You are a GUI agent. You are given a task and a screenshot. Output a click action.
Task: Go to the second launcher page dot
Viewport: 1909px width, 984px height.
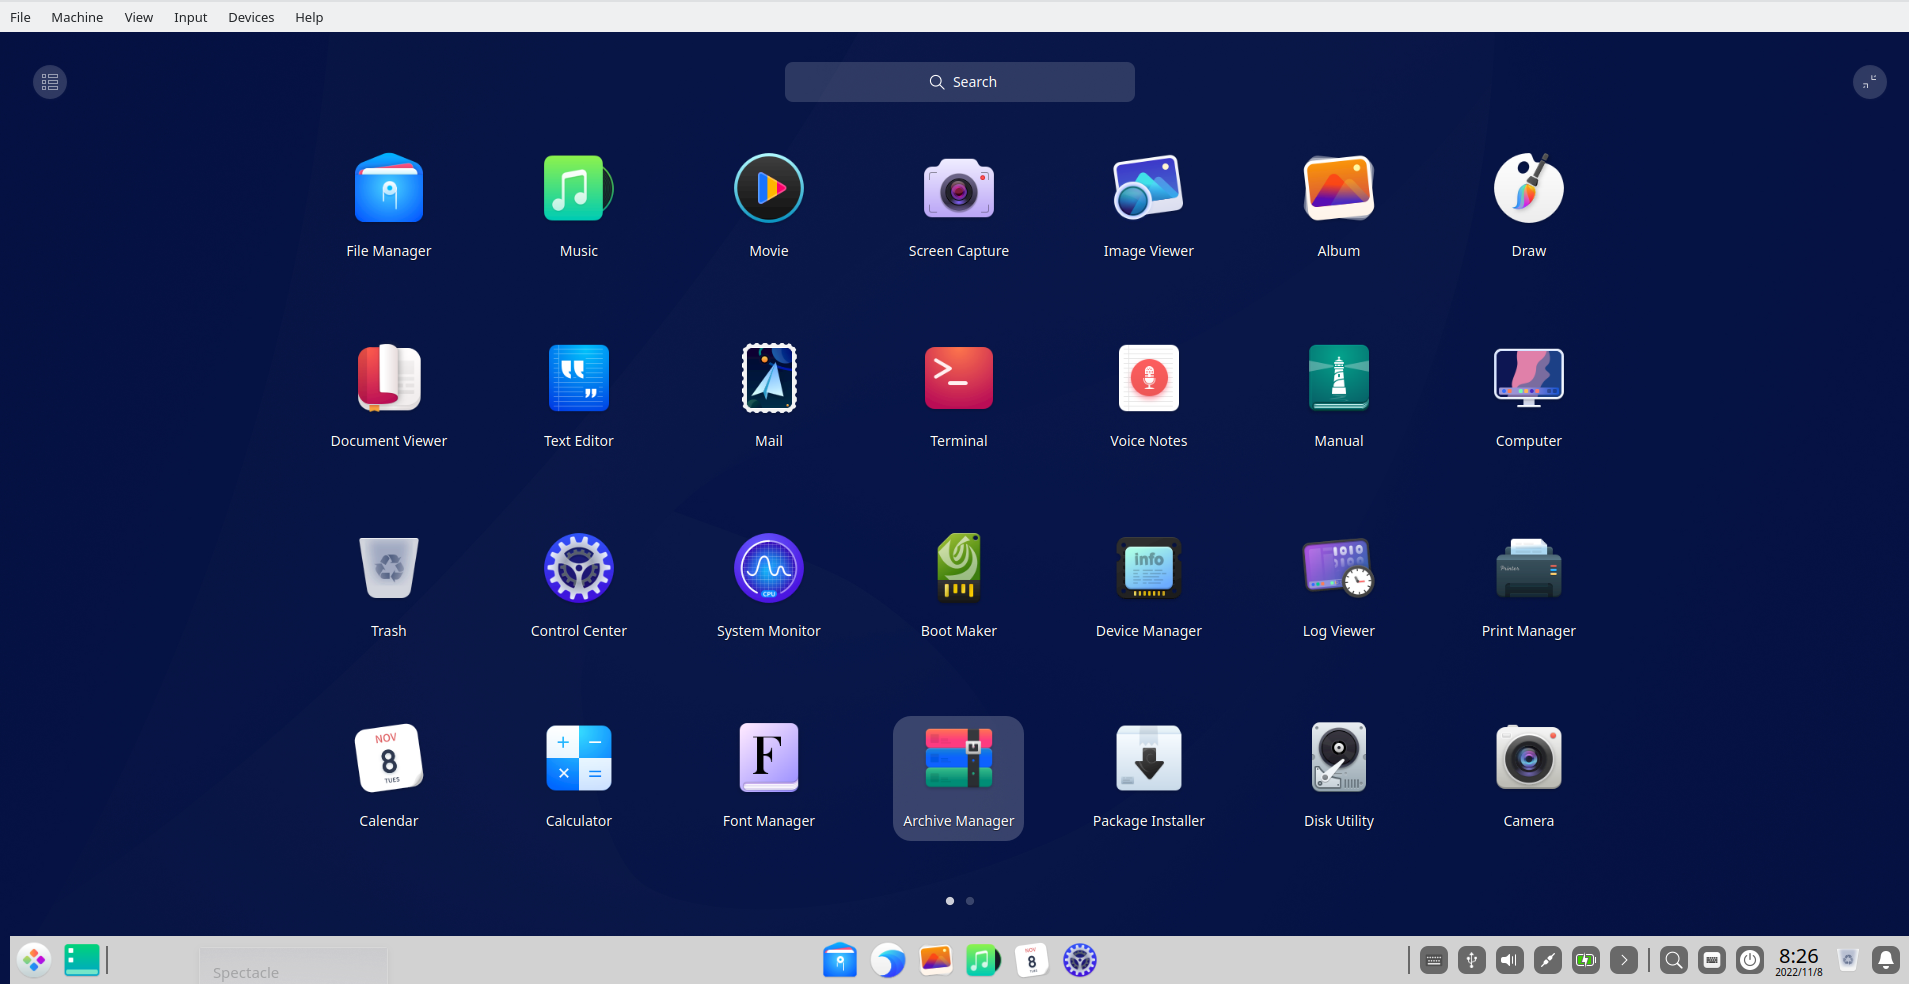point(969,900)
